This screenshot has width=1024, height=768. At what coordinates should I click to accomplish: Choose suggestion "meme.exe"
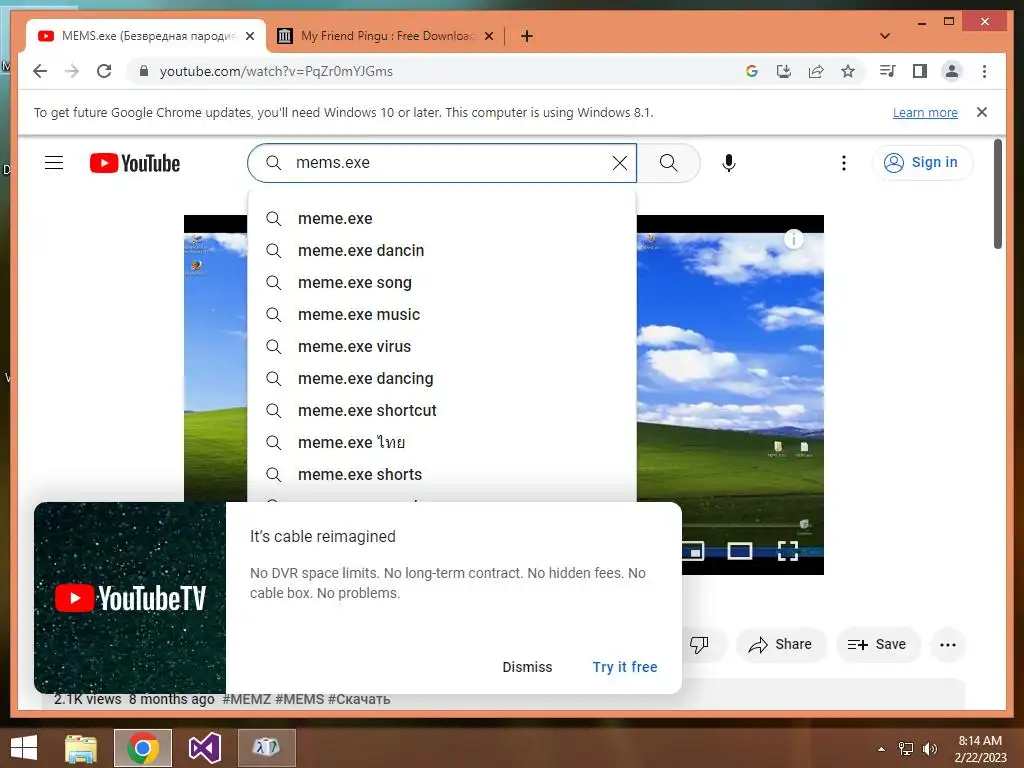point(442,218)
